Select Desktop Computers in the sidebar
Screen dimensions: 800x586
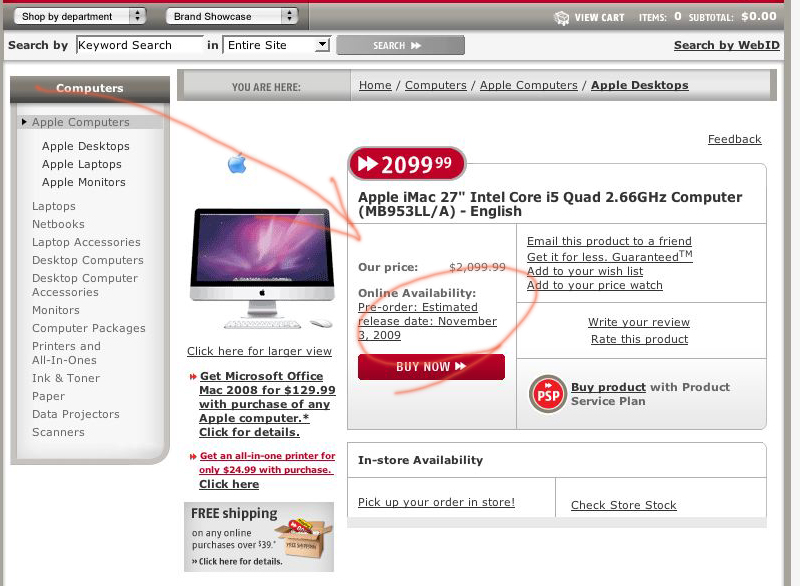coord(88,260)
